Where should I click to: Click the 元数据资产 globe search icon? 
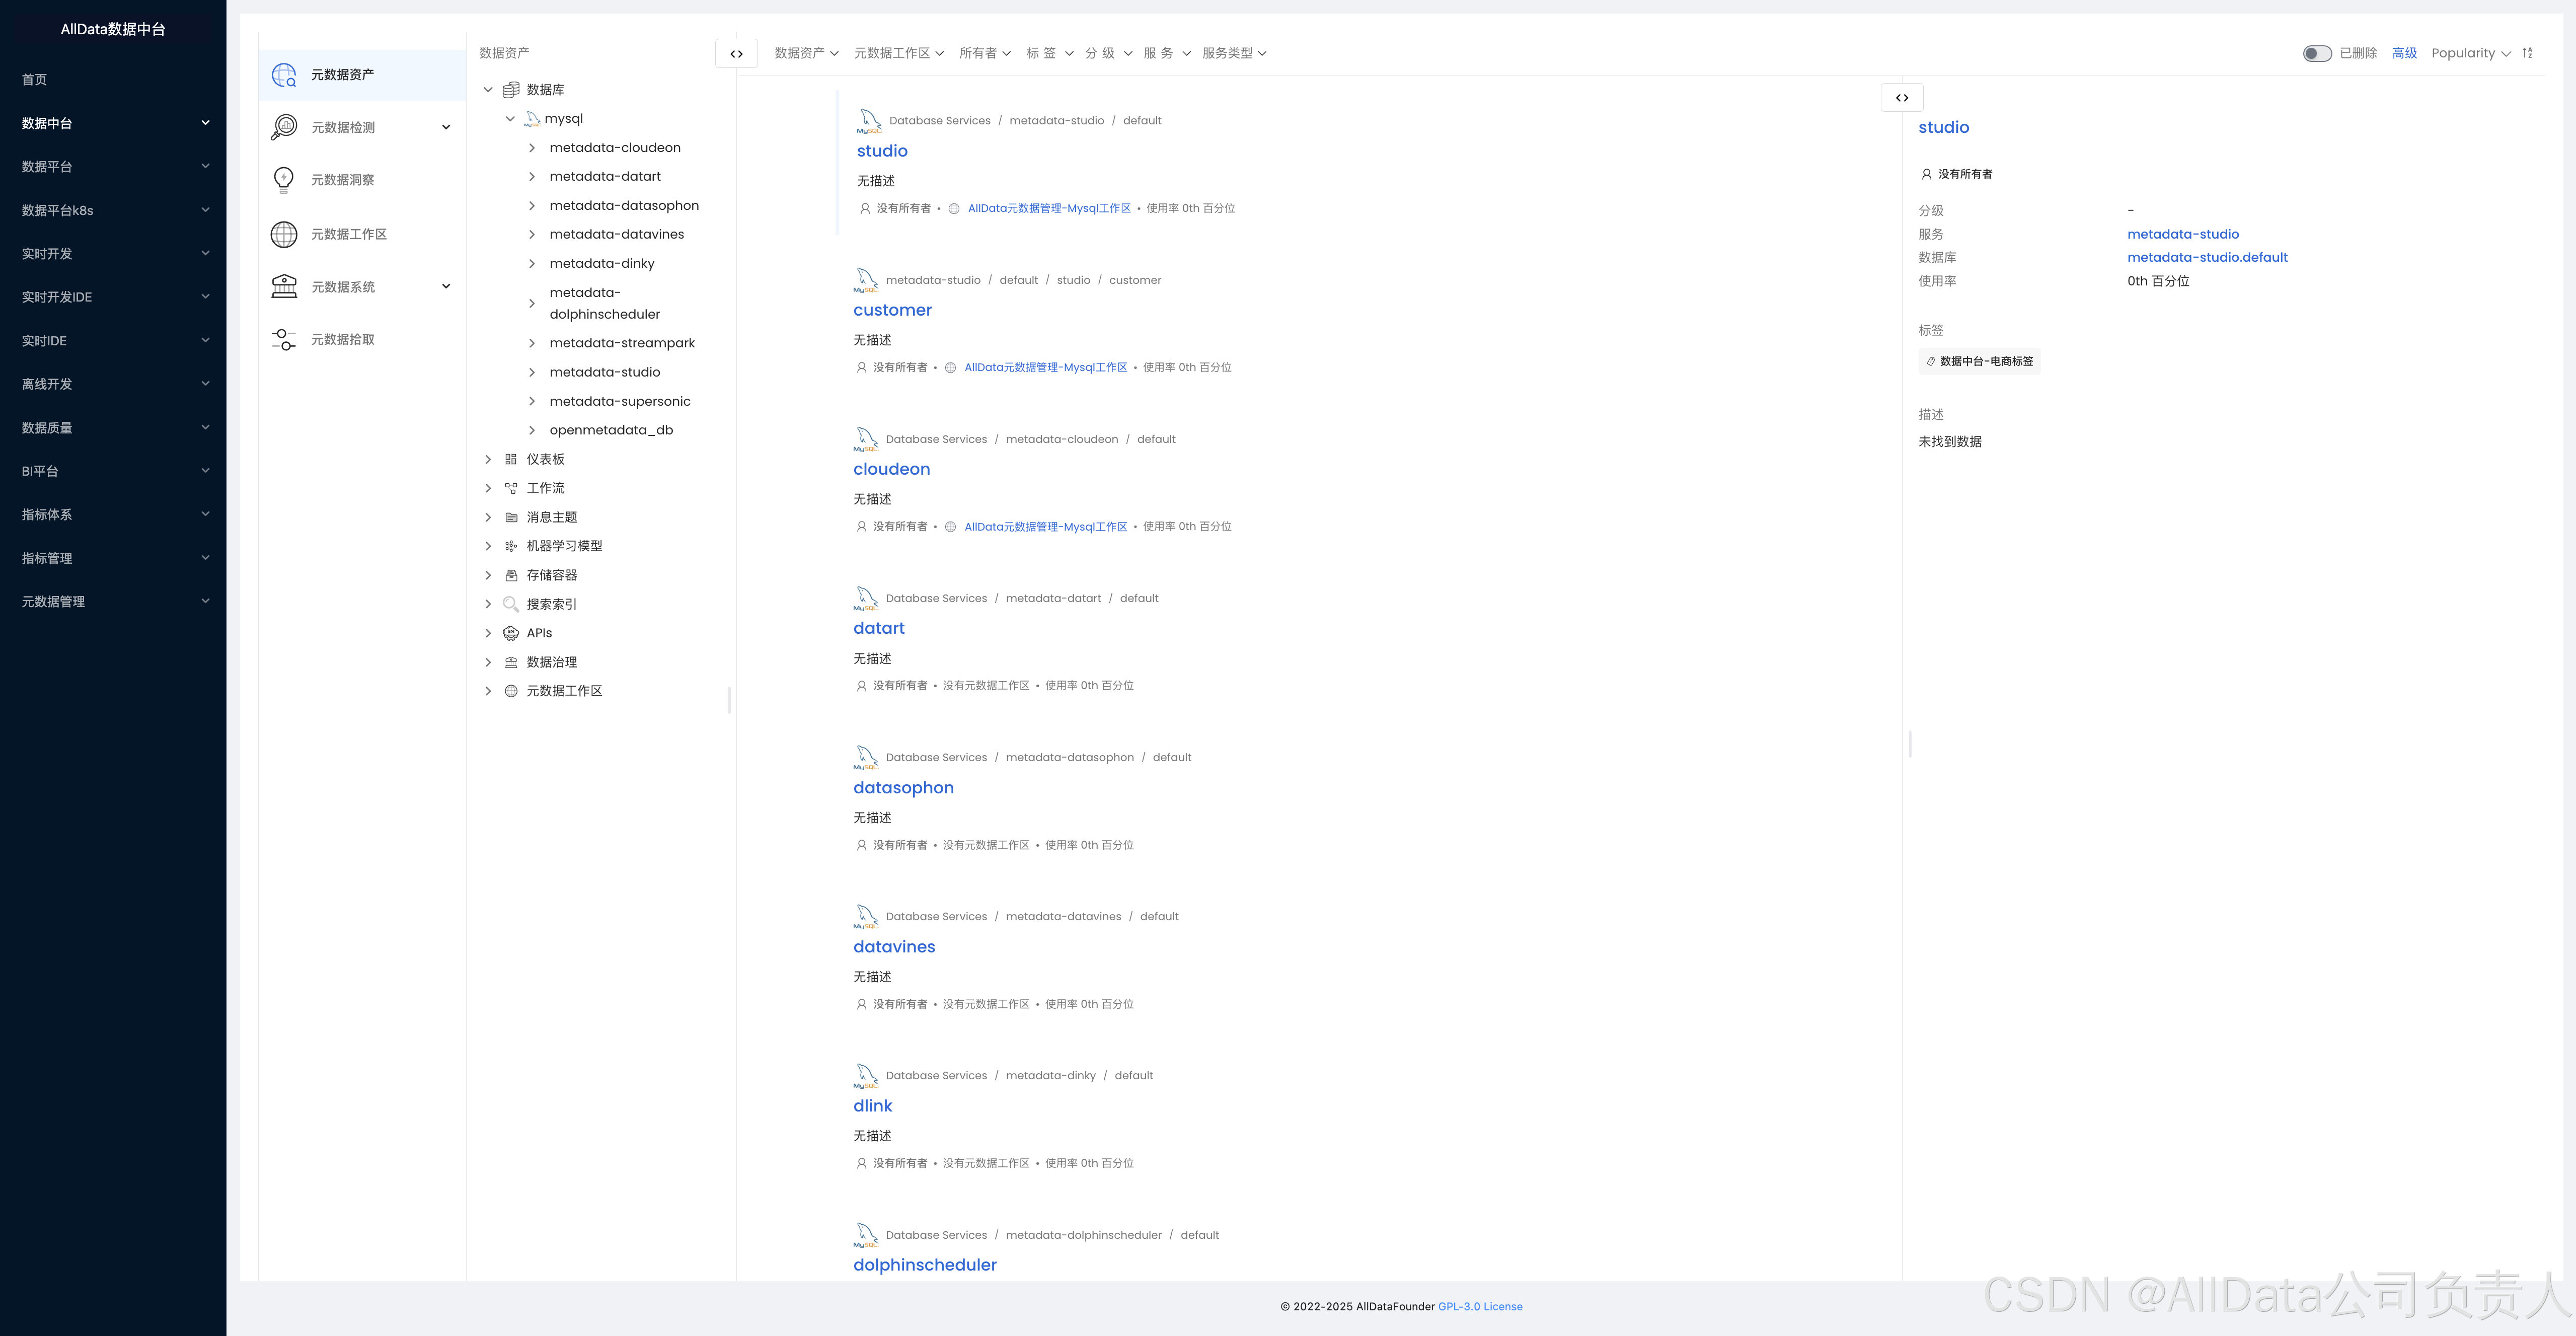point(284,75)
